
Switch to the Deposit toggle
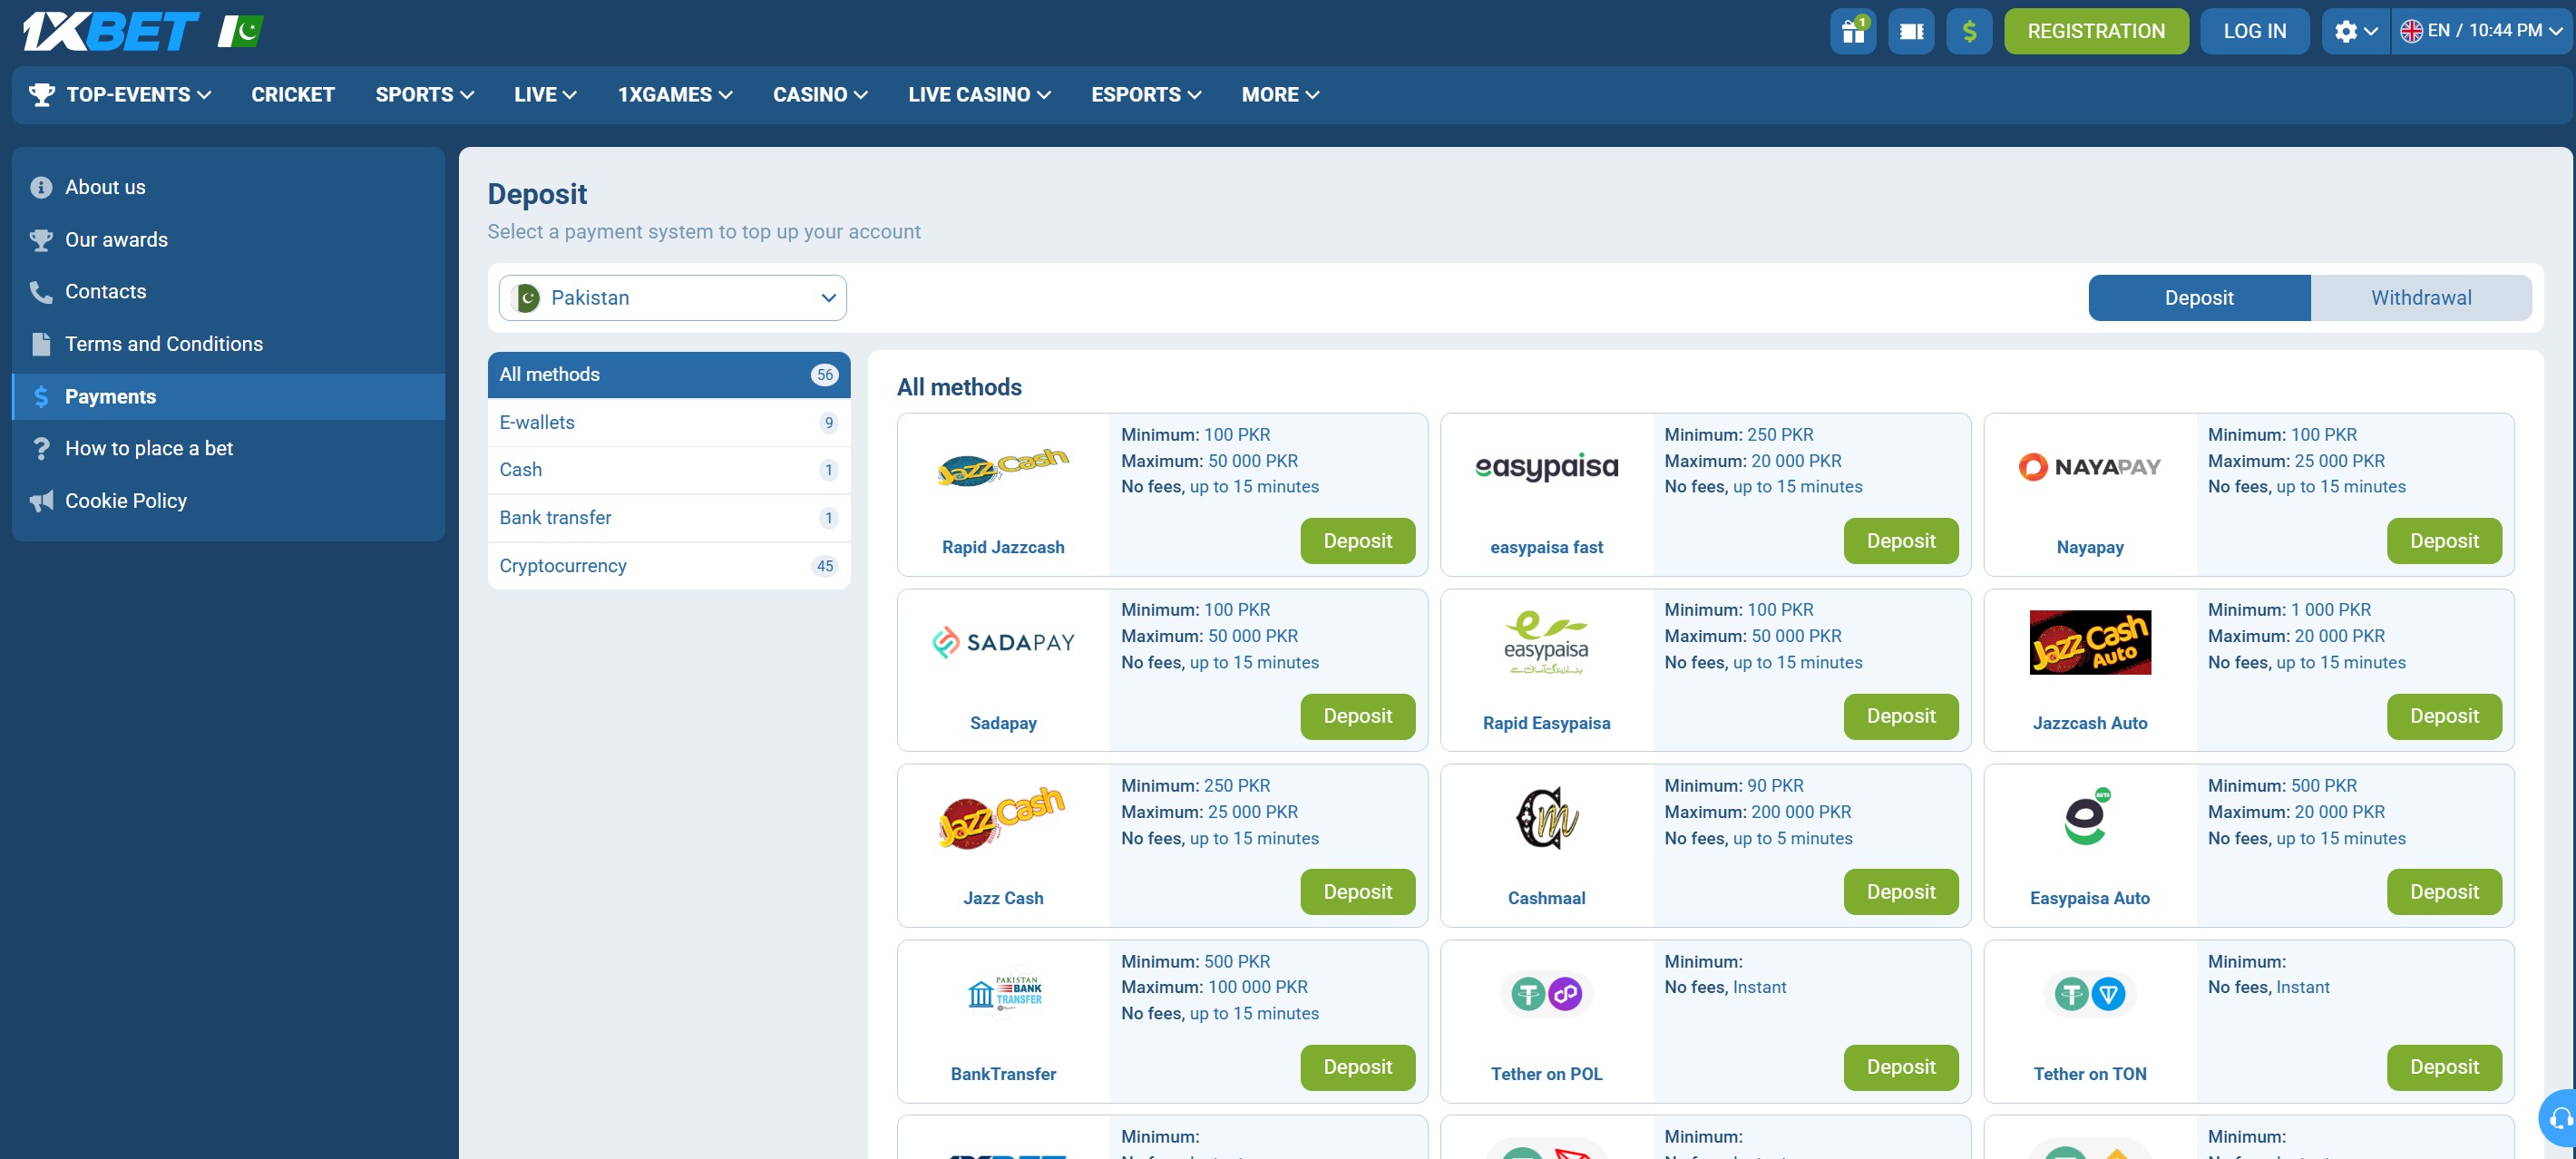pos(2198,298)
